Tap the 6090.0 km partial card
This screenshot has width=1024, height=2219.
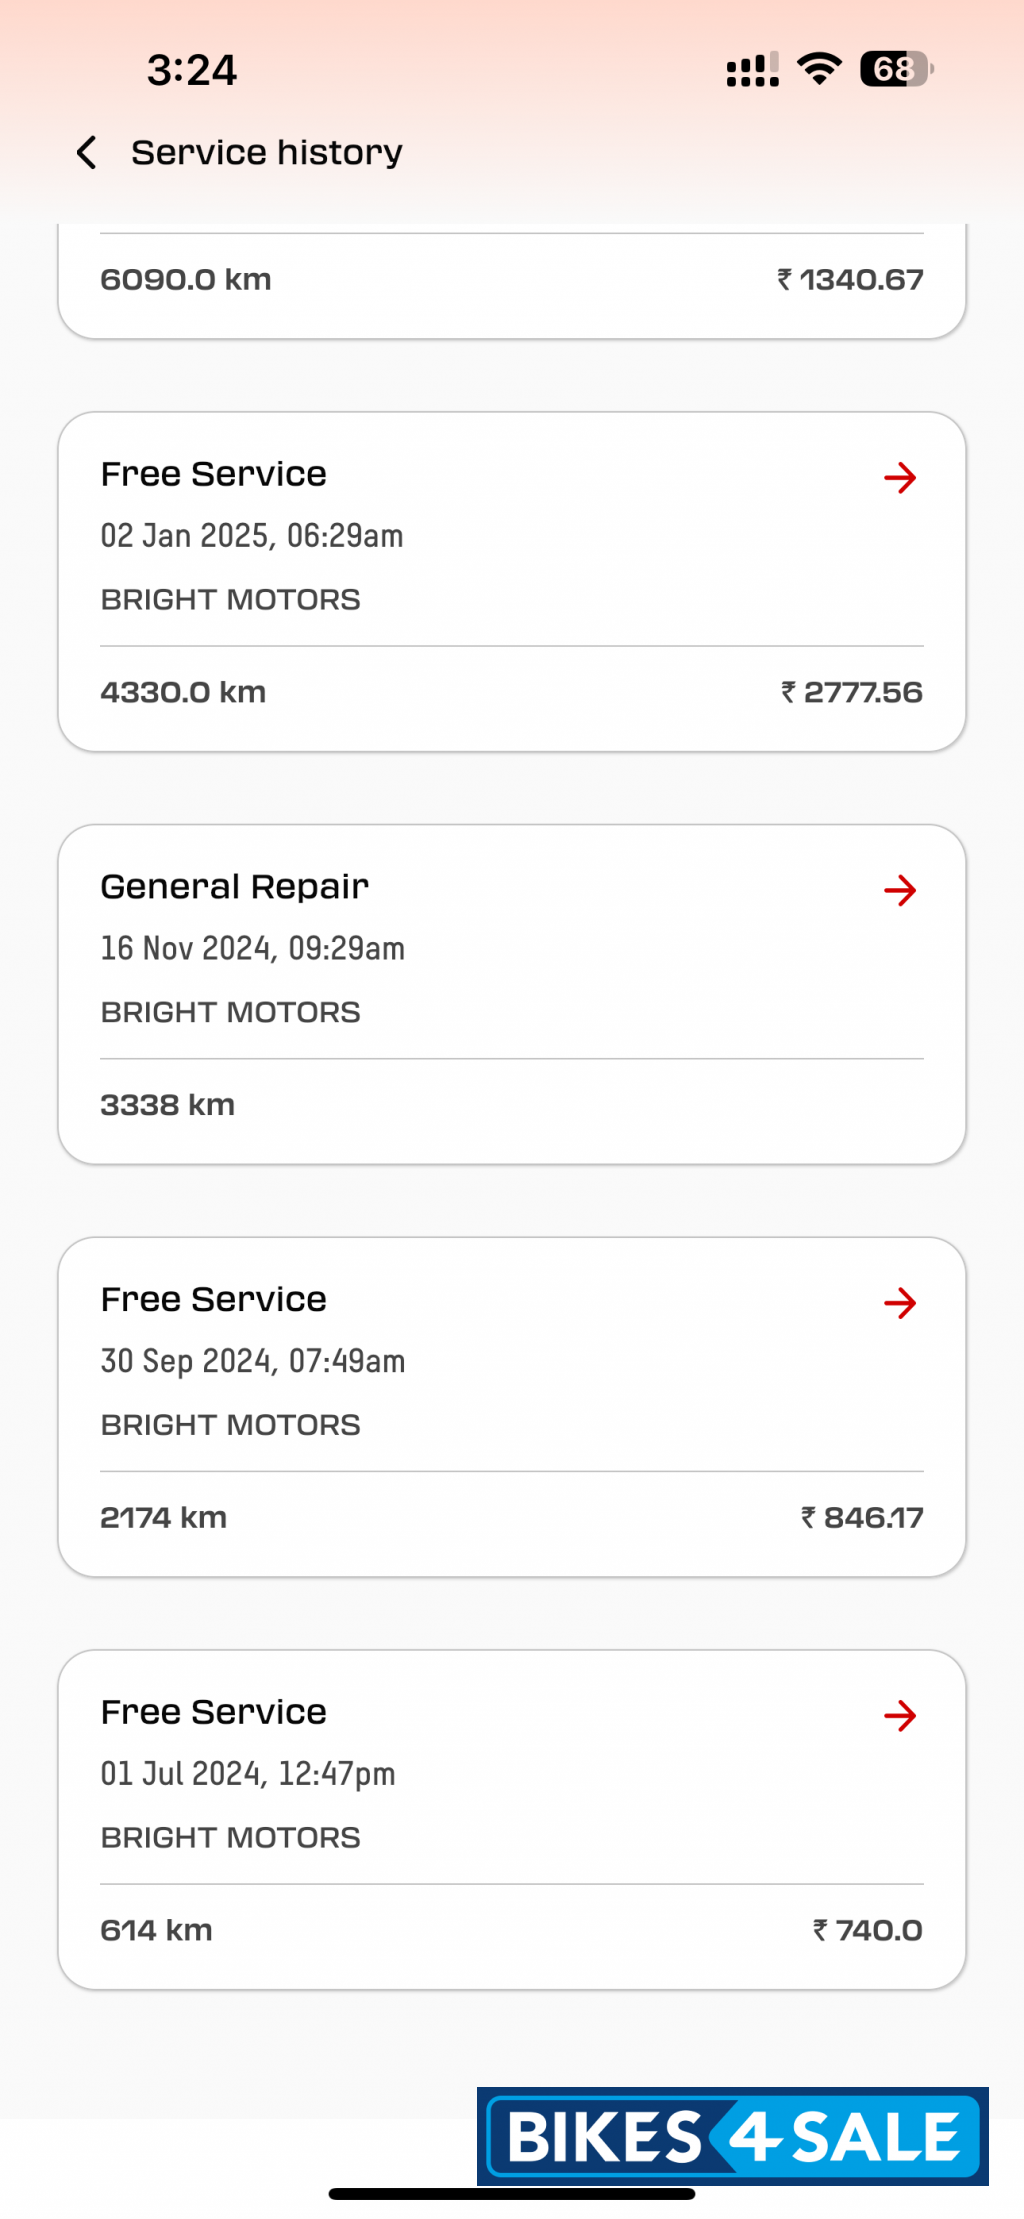[x=186, y=280]
